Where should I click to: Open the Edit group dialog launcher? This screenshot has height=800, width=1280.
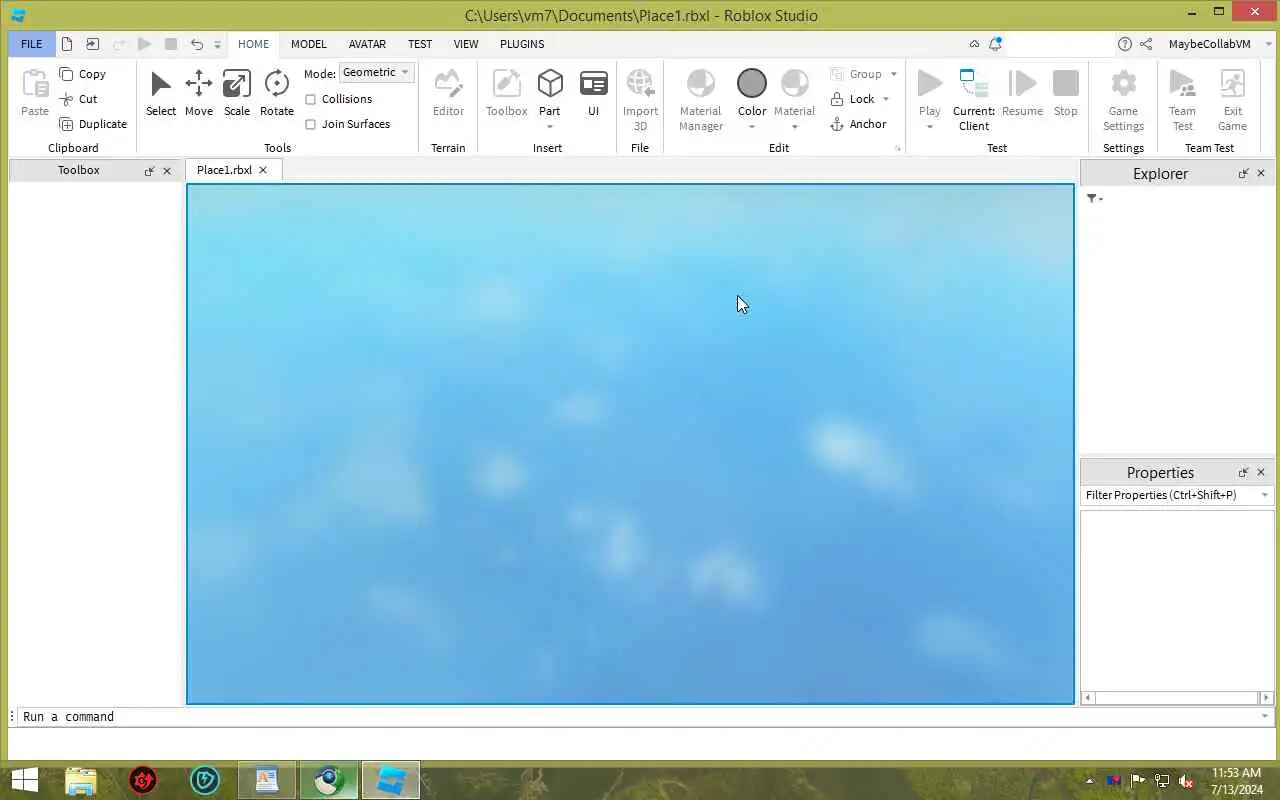coord(897,149)
